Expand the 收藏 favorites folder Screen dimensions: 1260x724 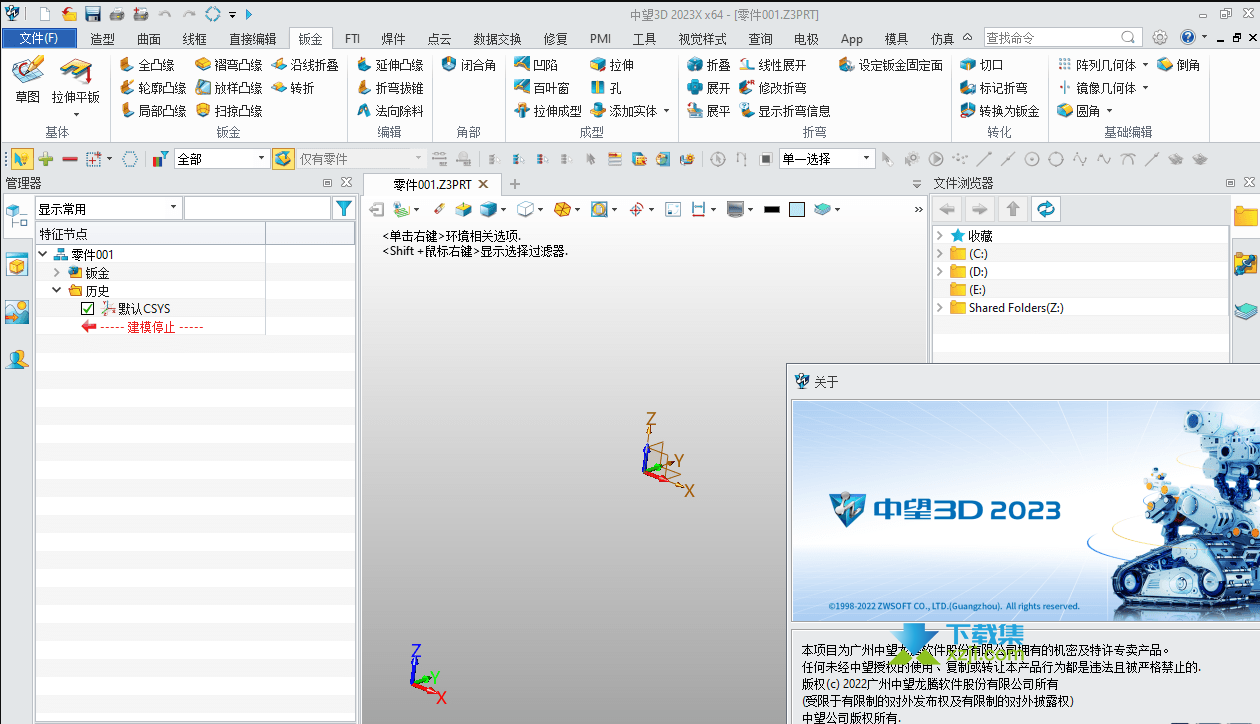939,236
